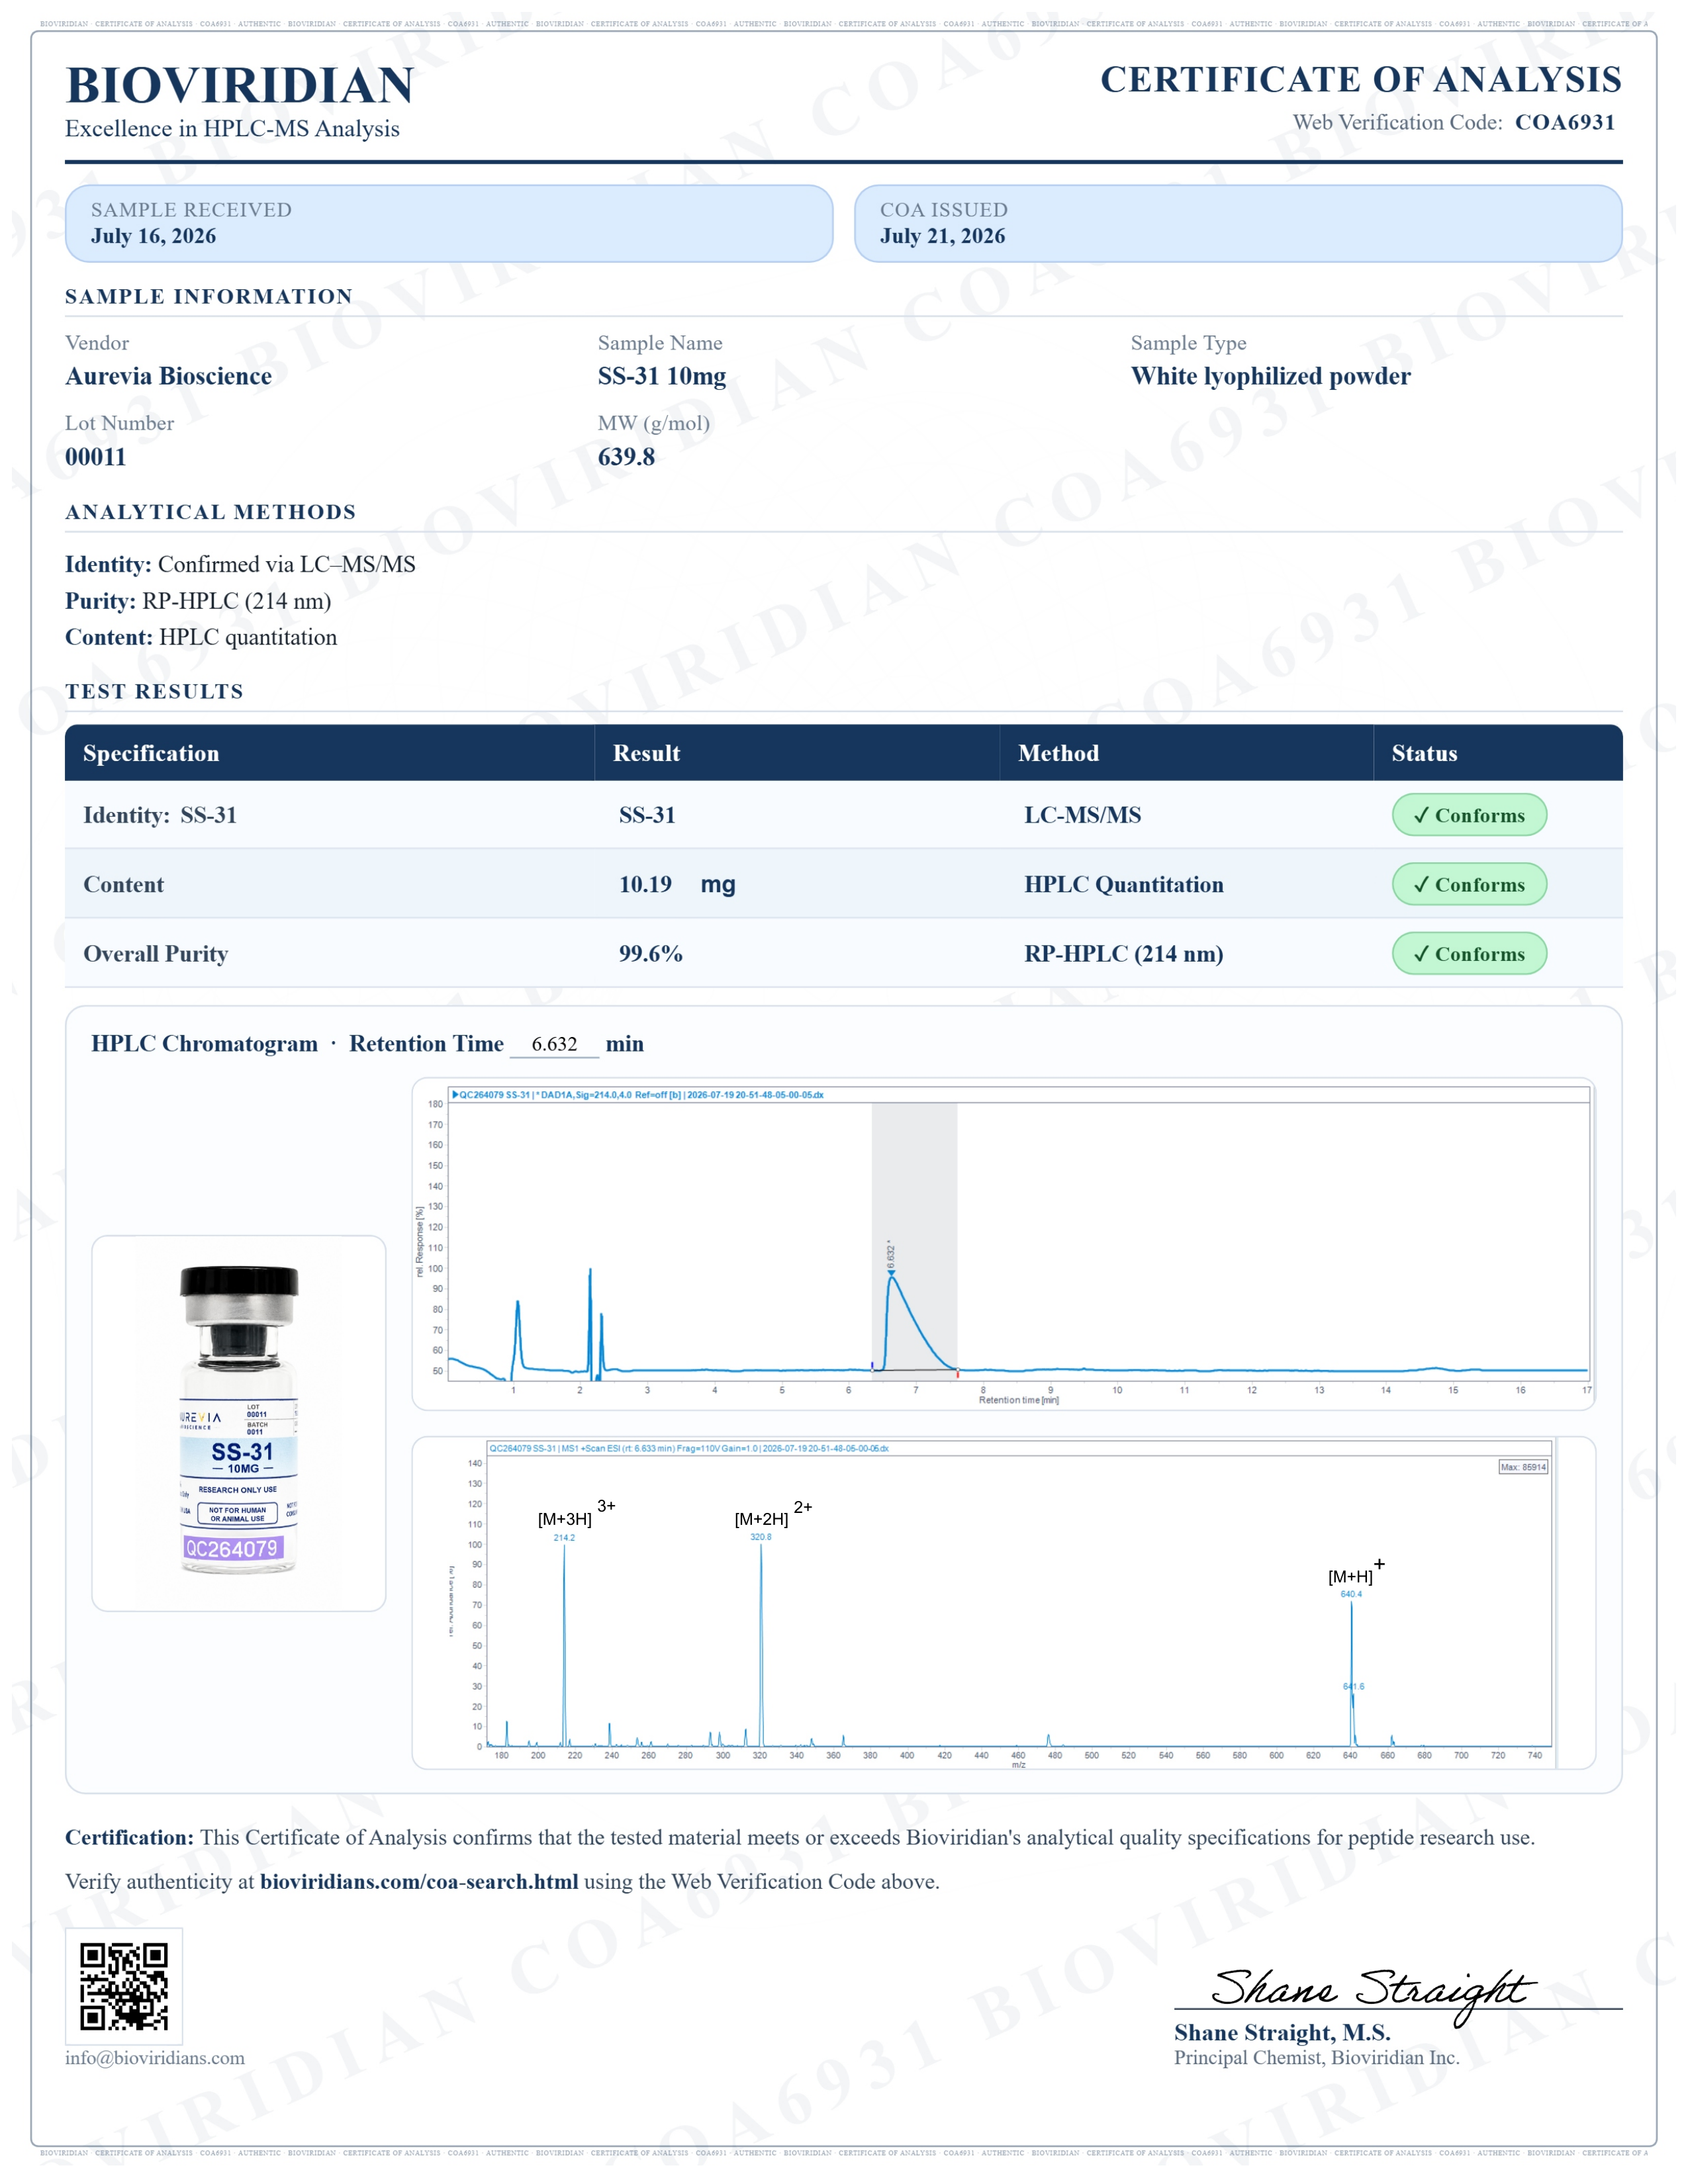
Task: Click the HPLC Quantitation method cell
Action: click(1124, 884)
